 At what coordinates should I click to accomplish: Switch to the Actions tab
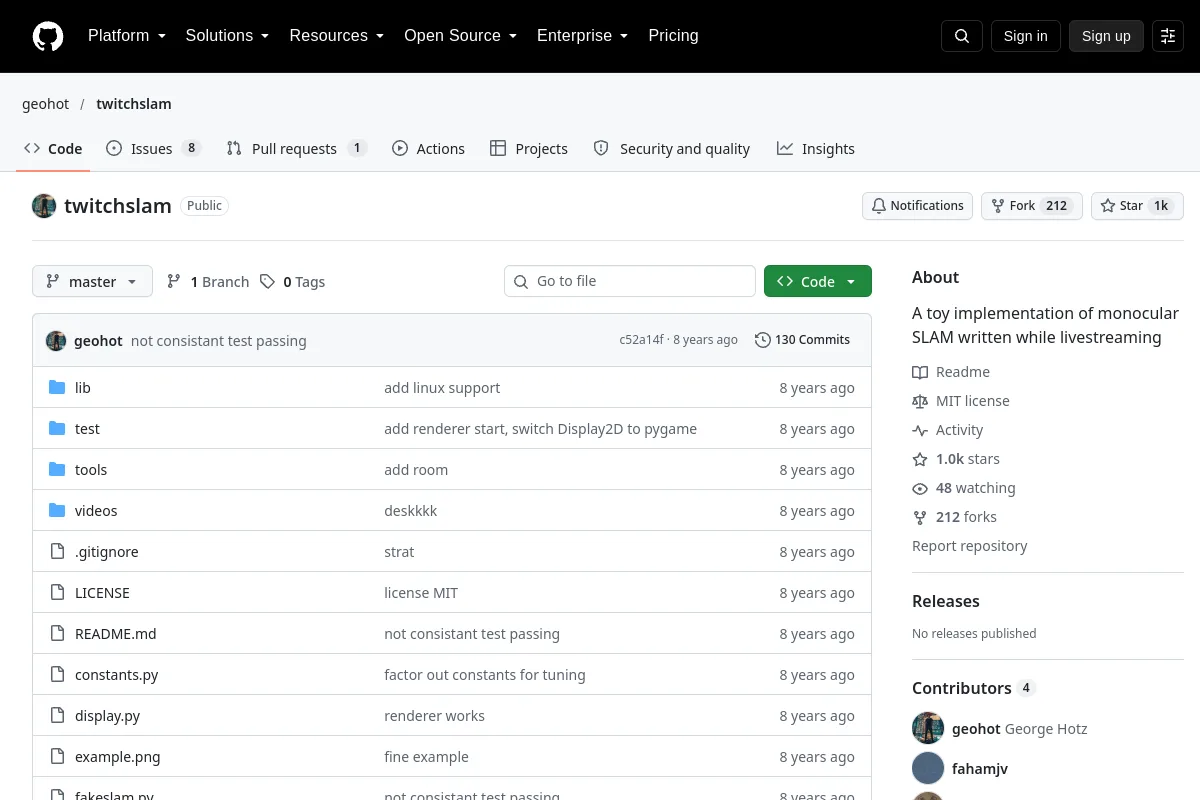(428, 149)
